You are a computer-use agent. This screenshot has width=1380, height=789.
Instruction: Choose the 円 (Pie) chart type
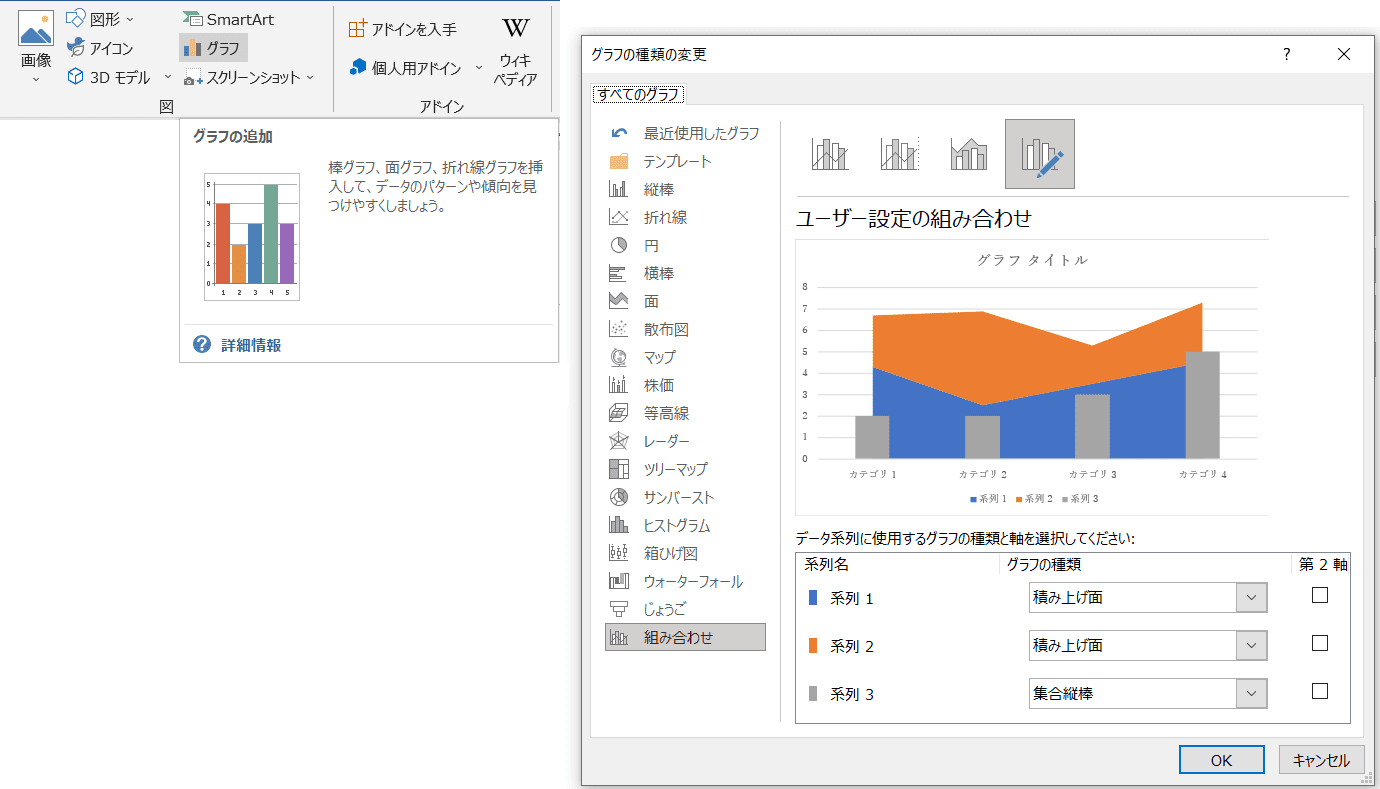click(x=651, y=245)
